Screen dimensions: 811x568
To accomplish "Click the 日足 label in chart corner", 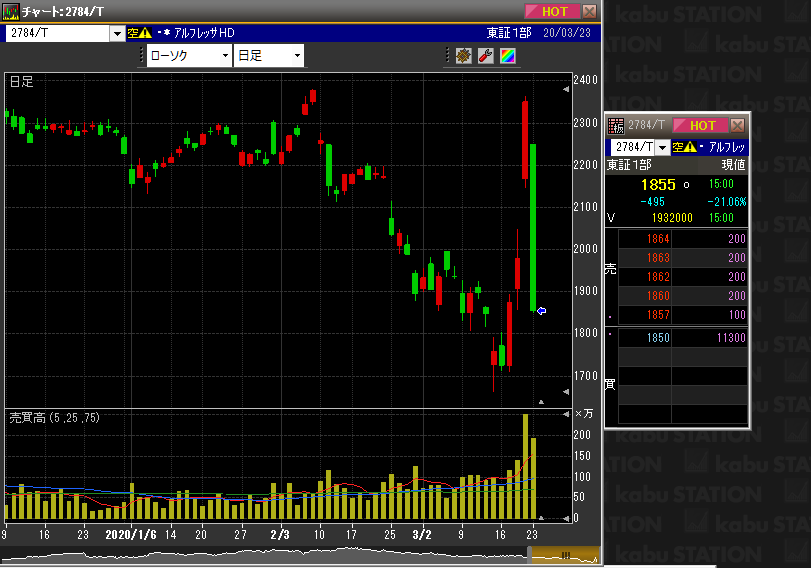I will tap(21, 82).
